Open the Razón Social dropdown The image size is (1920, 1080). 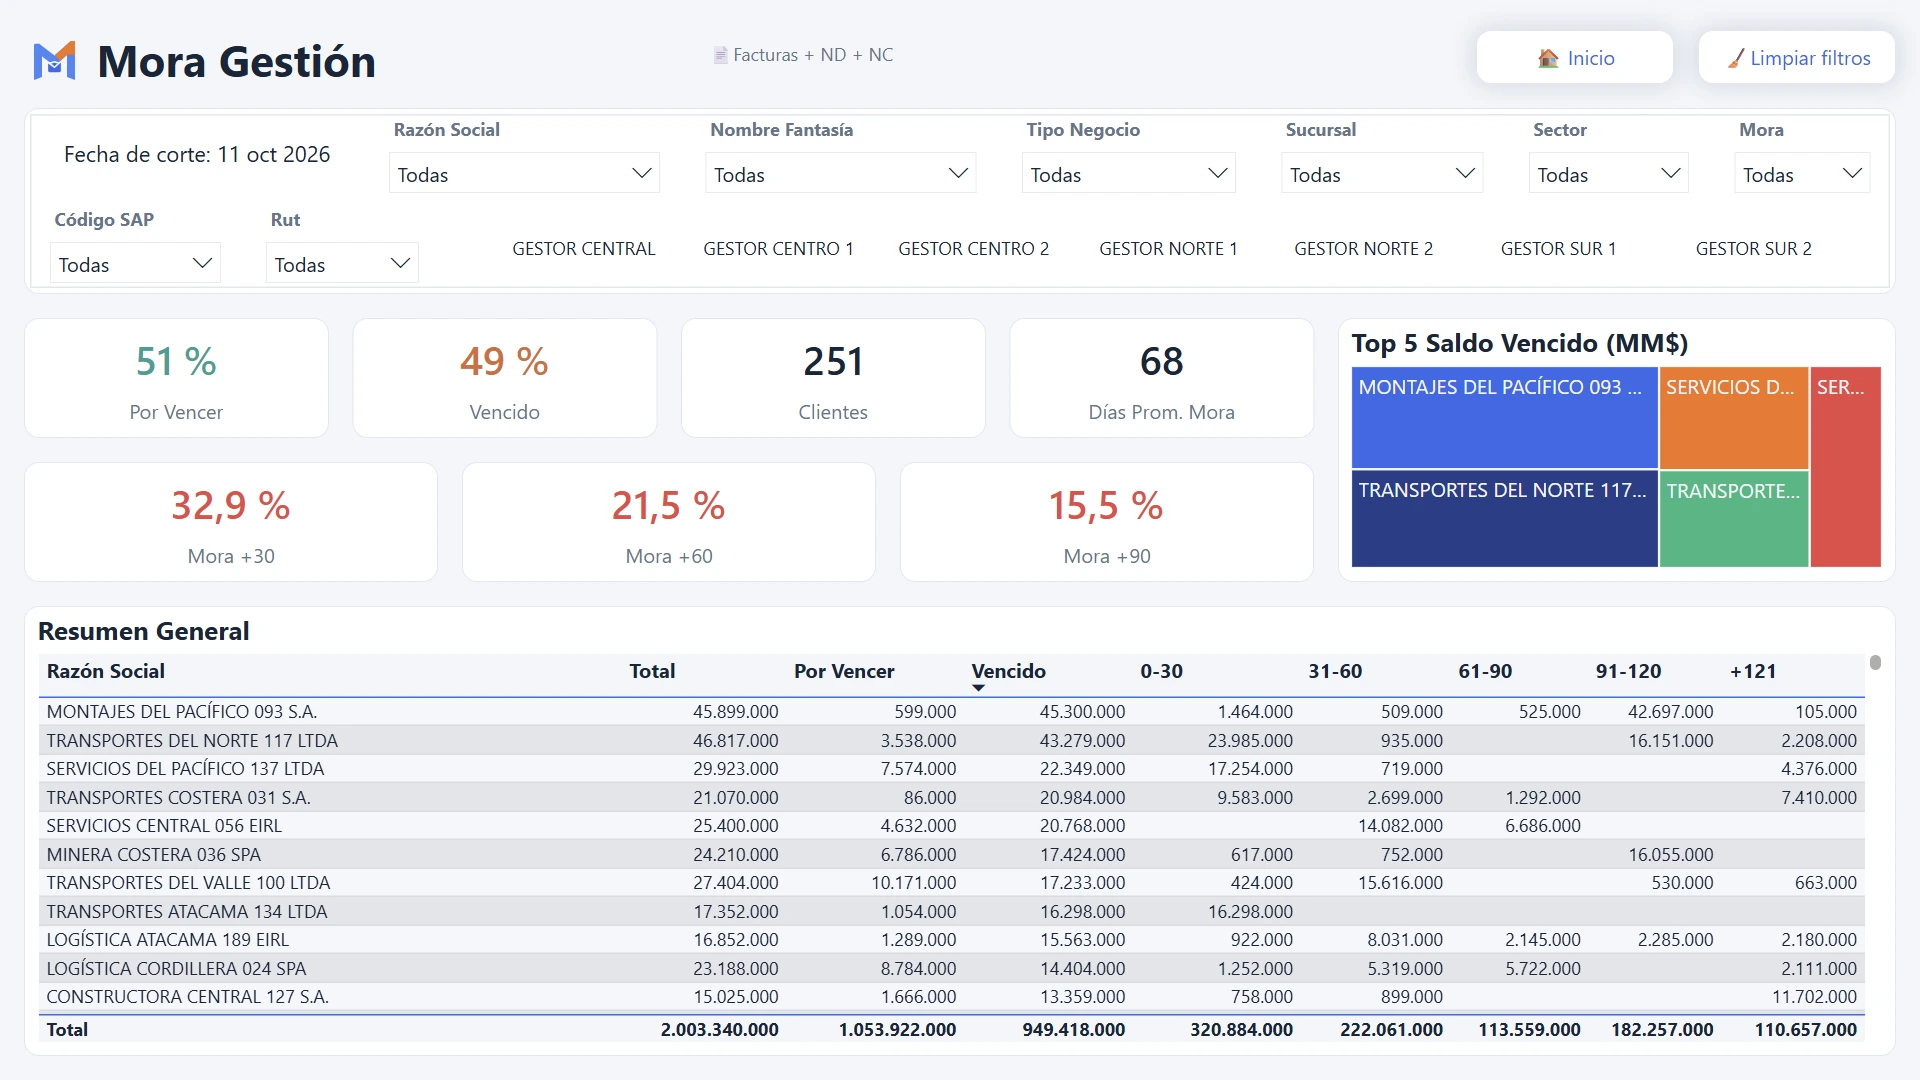[524, 174]
